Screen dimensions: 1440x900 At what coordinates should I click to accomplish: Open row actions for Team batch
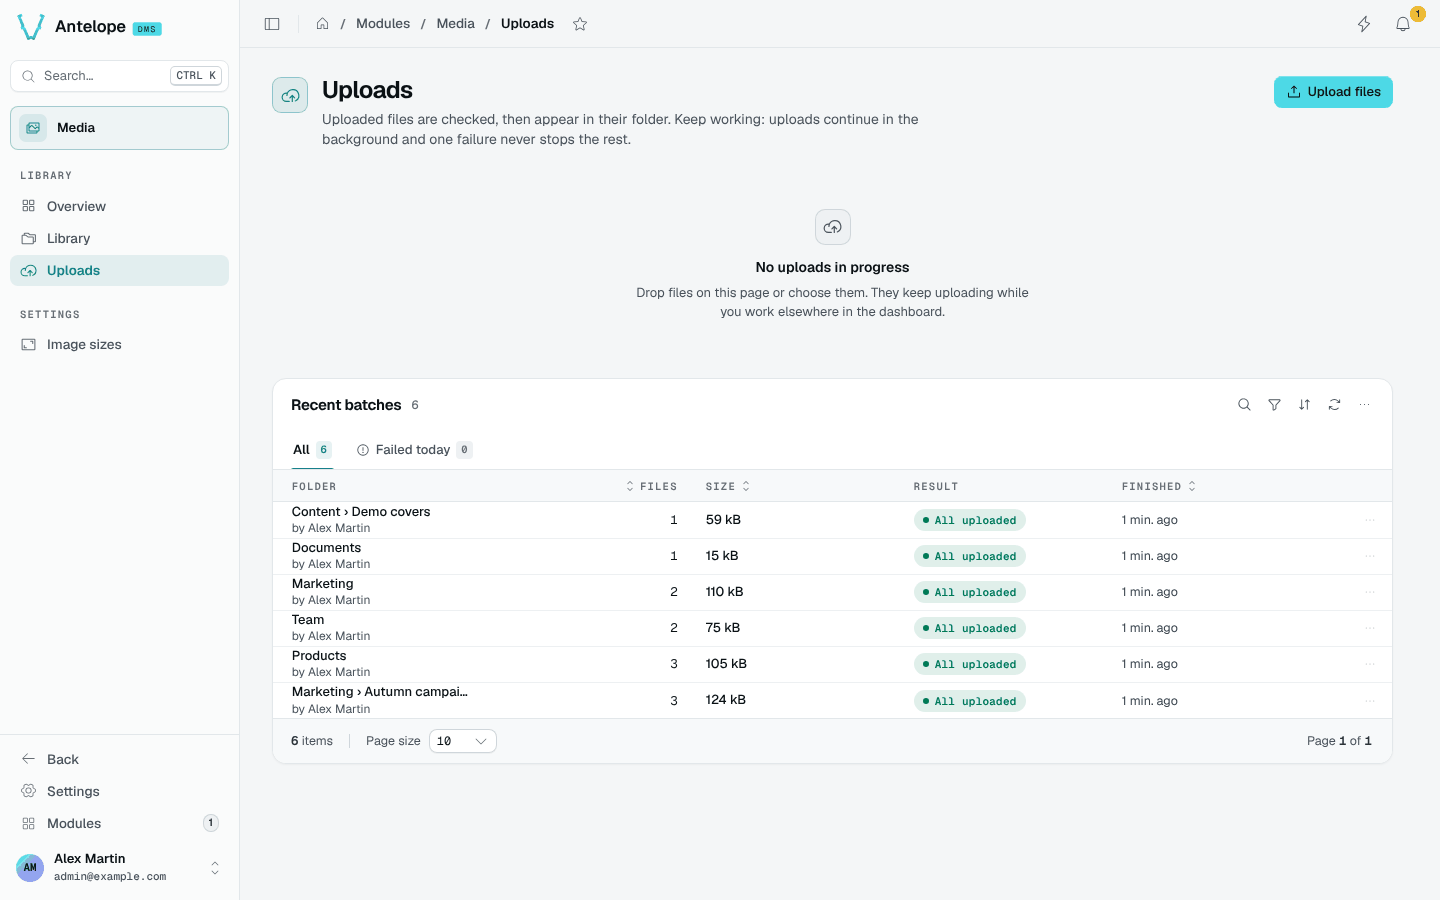[1370, 628]
